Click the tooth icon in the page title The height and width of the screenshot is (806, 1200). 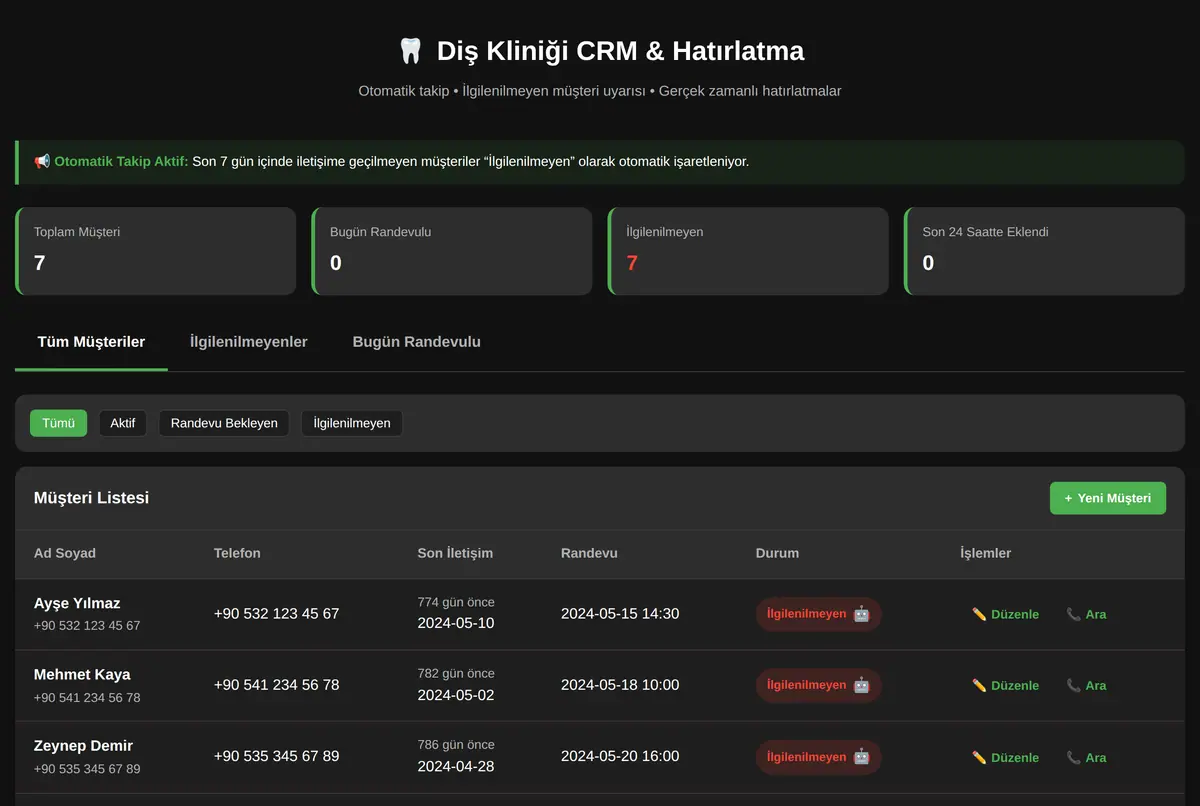coord(410,51)
